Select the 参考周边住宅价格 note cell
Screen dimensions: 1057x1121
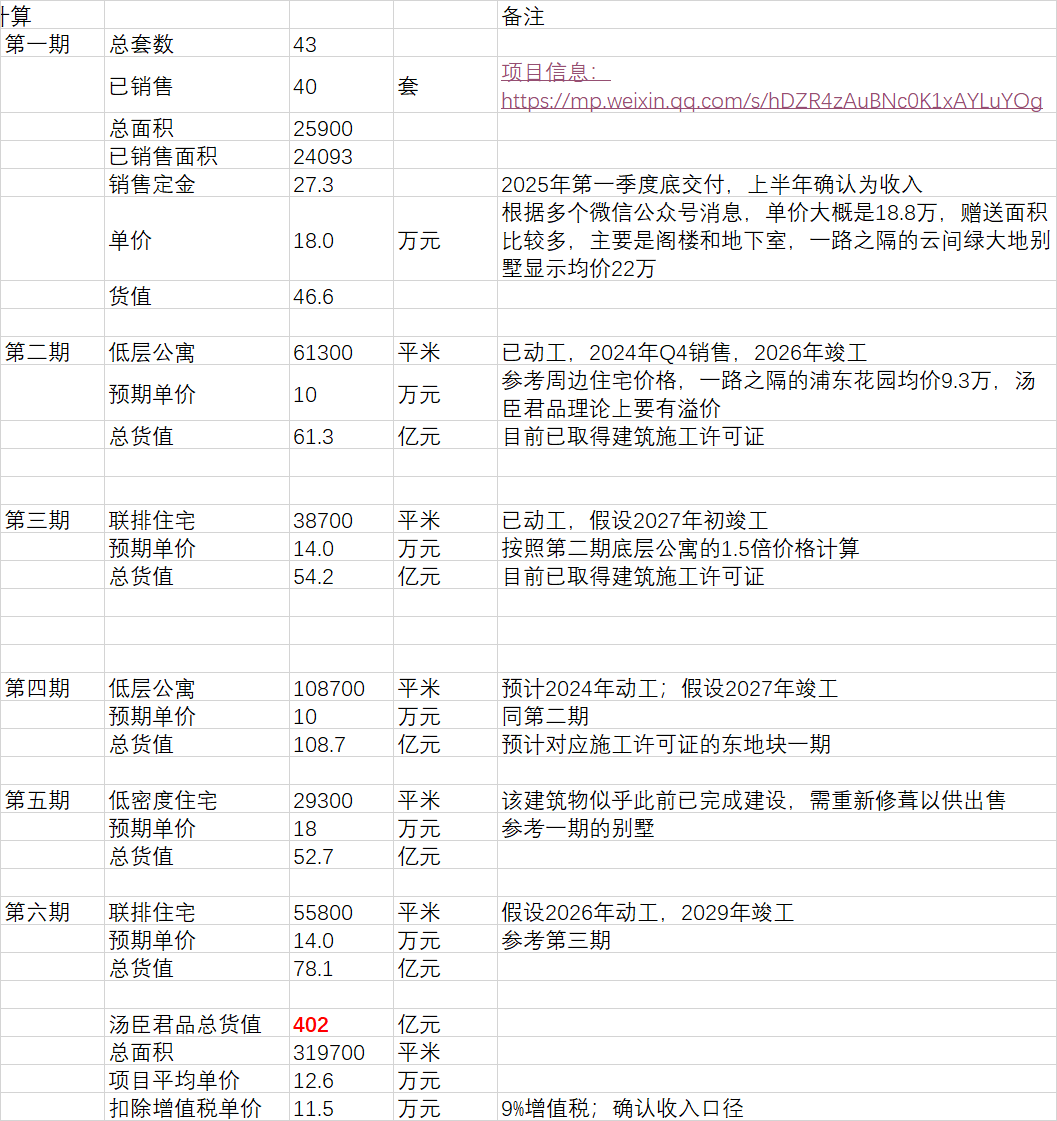pyautogui.click(x=777, y=393)
